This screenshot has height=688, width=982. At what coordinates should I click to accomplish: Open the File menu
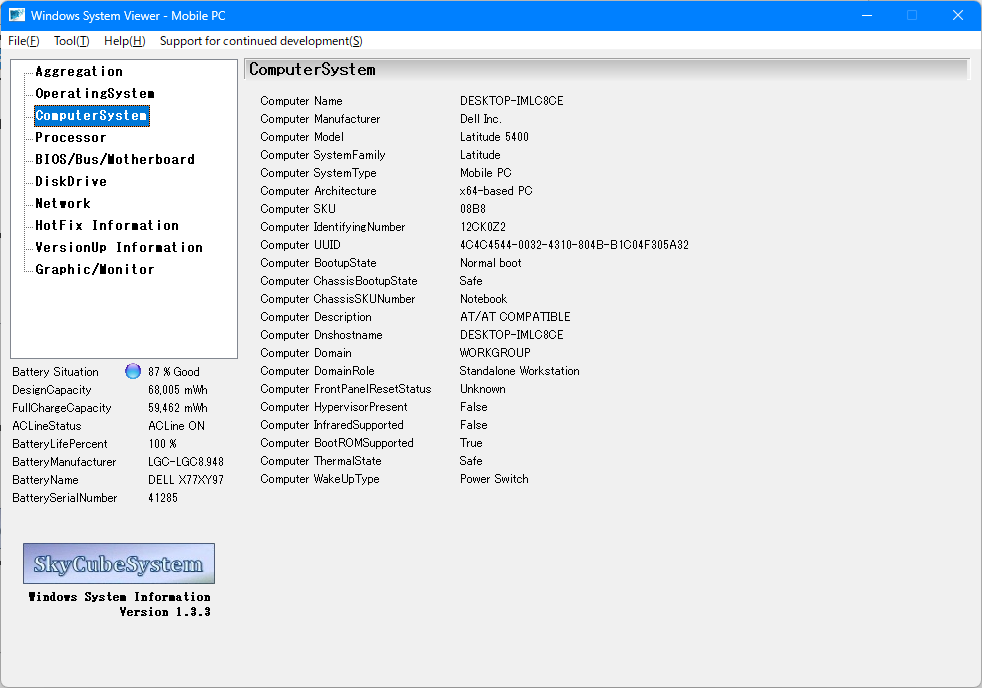click(24, 41)
